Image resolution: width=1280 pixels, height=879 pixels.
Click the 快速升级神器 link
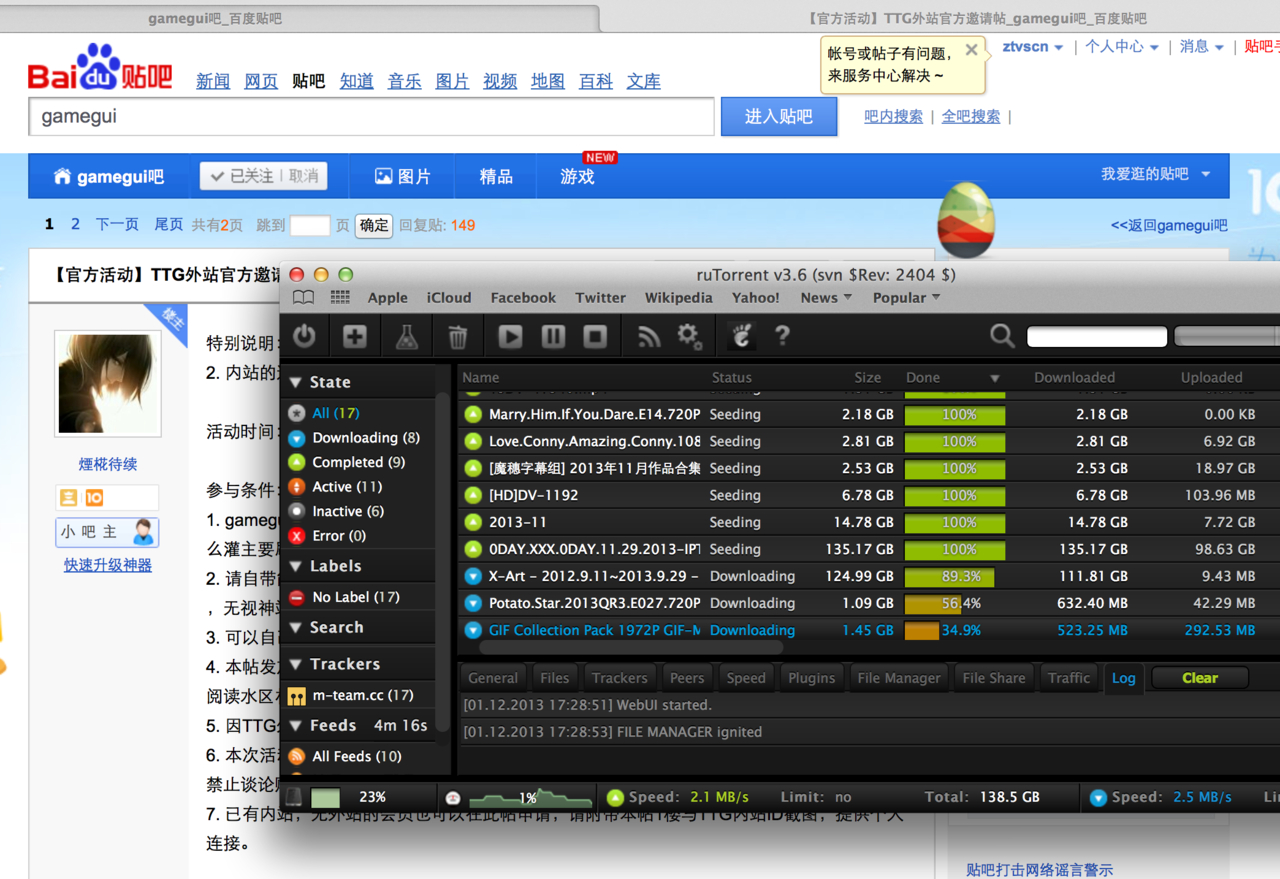[108, 565]
